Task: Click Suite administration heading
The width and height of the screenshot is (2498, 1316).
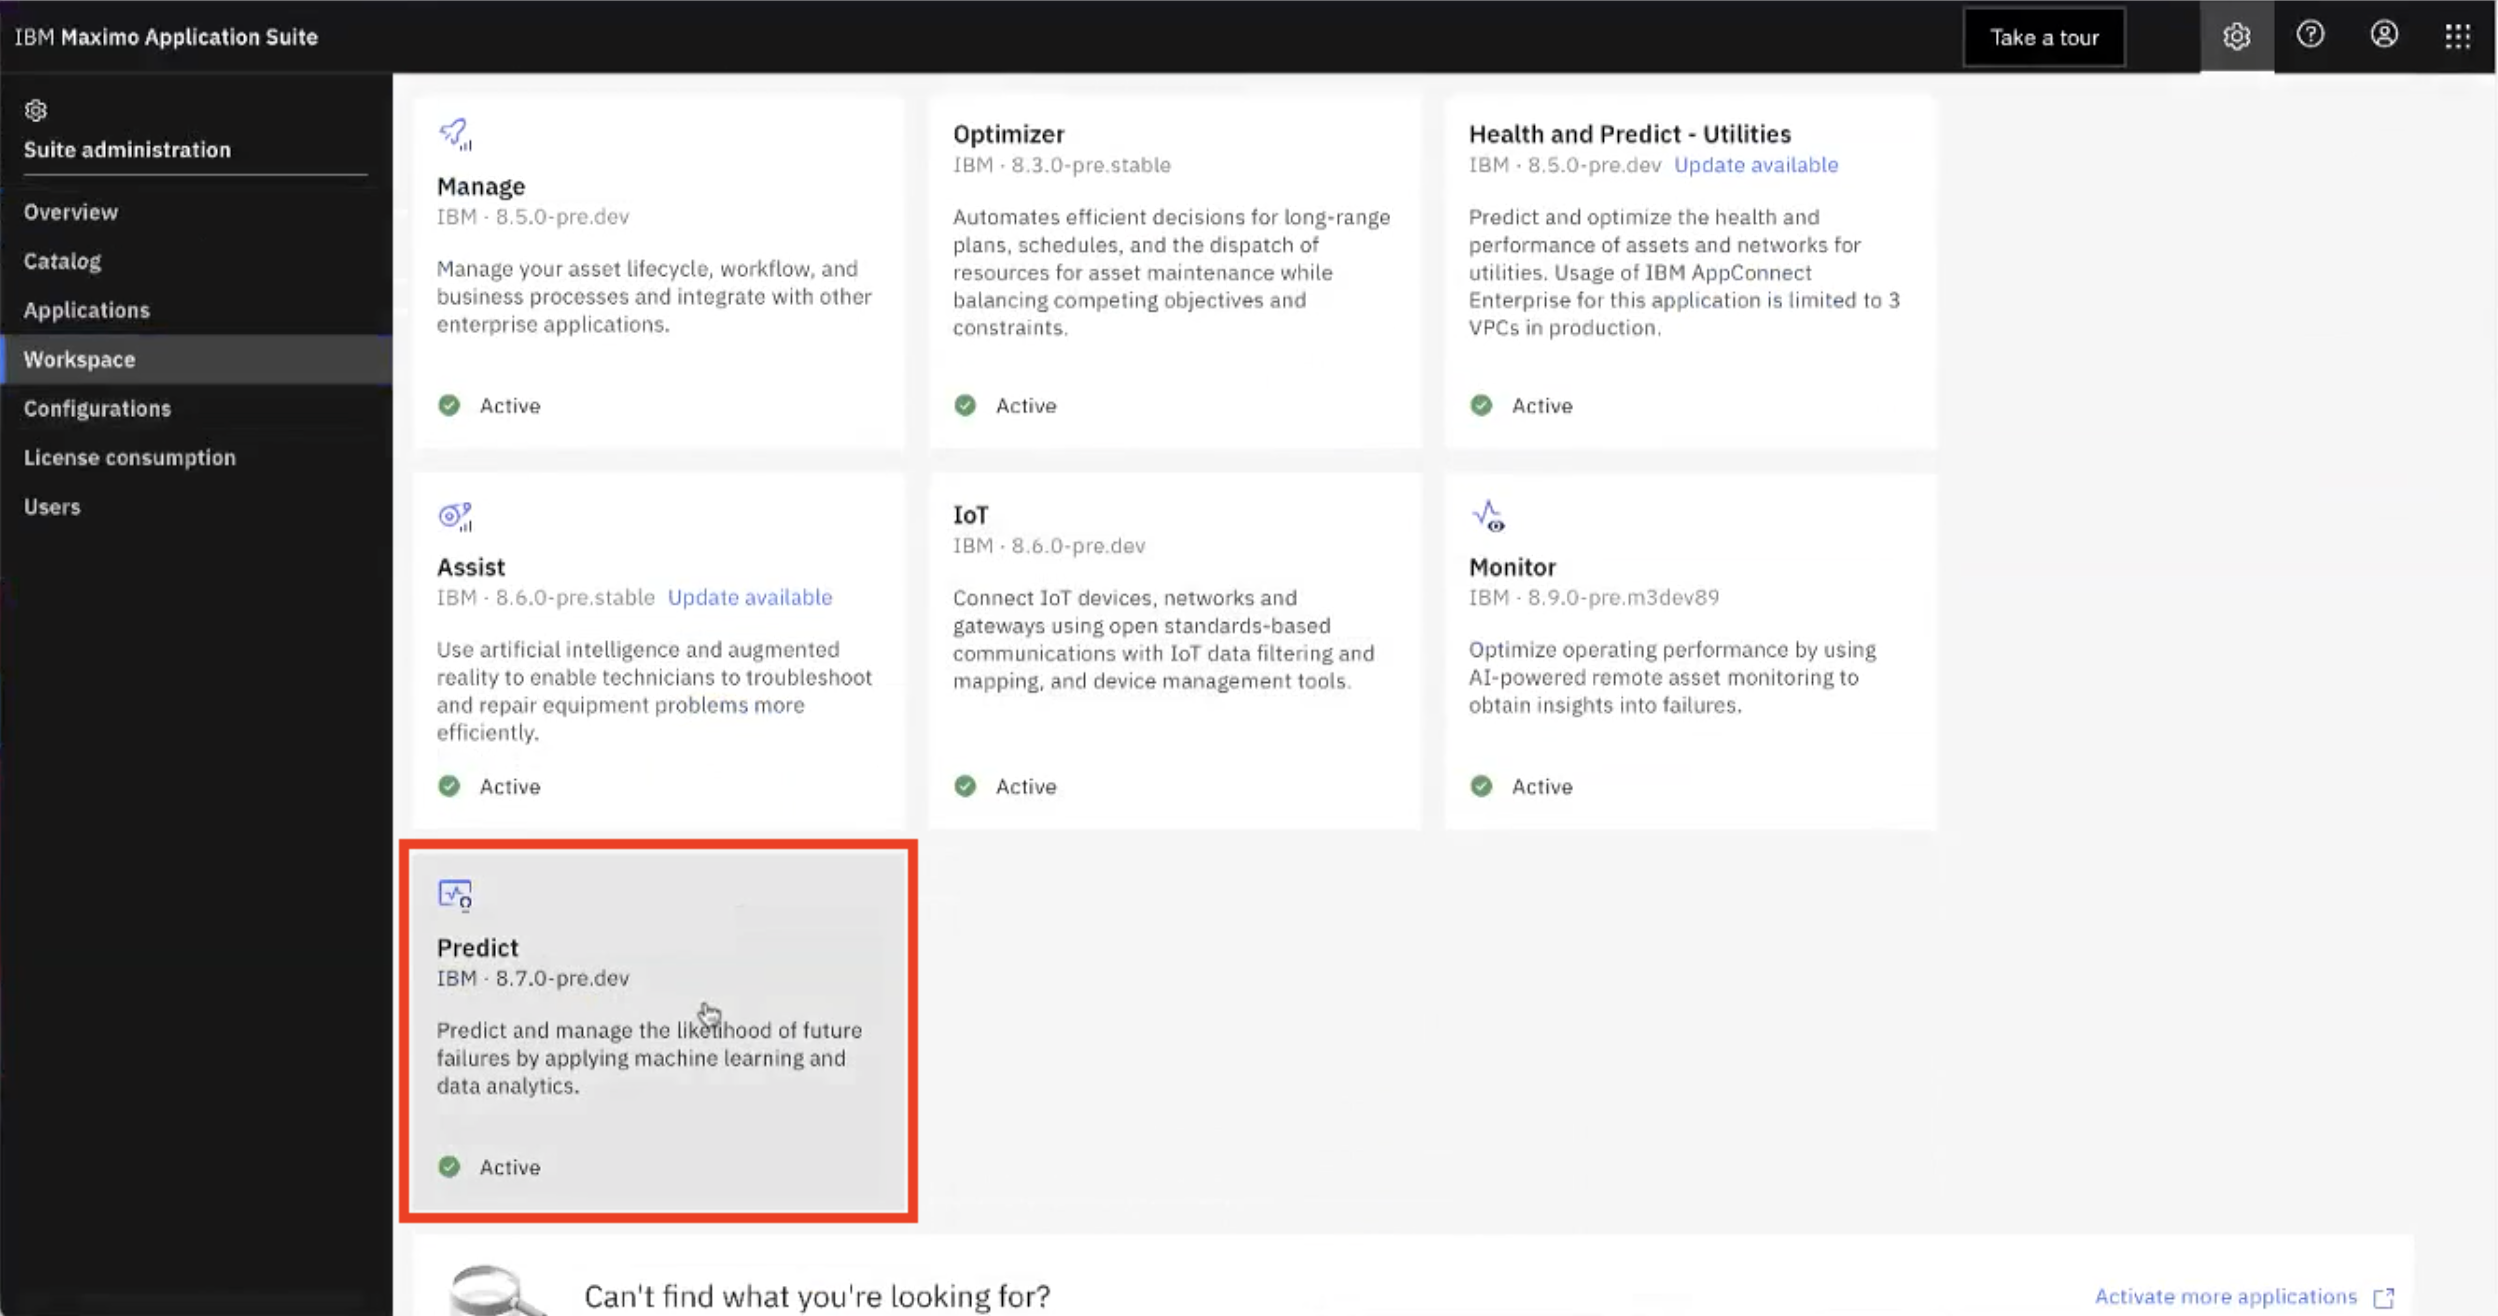Action: click(127, 150)
